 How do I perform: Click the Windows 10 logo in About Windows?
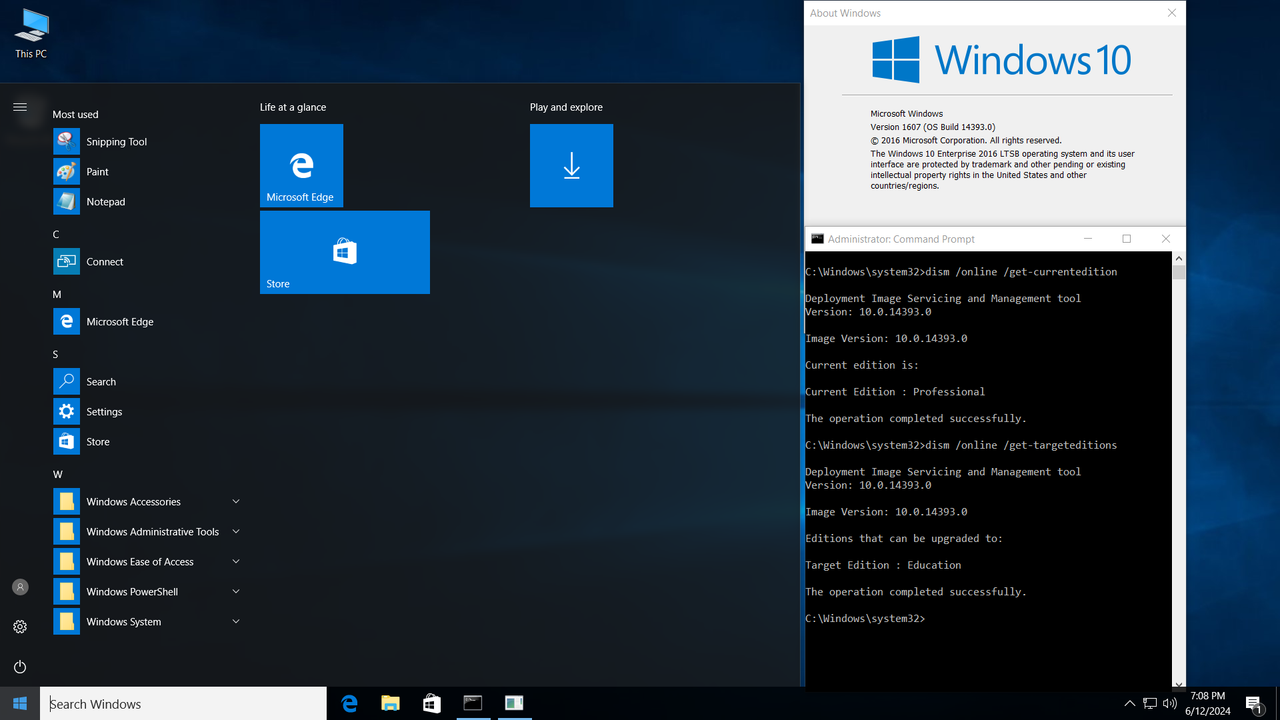[x=1001, y=60]
